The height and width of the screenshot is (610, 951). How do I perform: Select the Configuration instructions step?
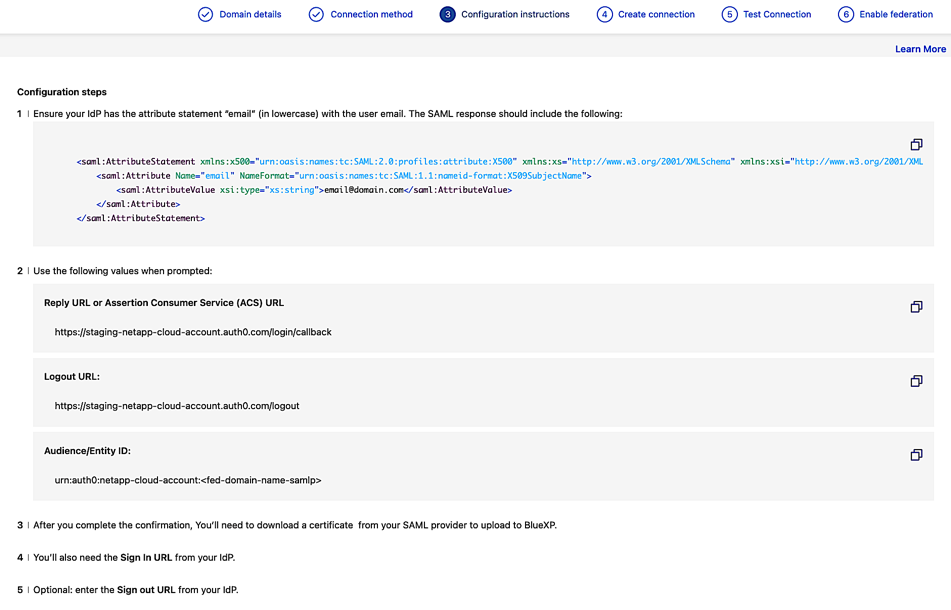(515, 15)
